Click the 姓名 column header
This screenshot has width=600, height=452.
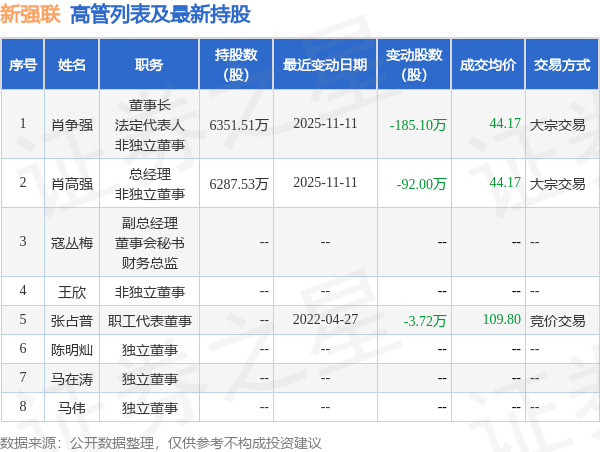(x=72, y=64)
